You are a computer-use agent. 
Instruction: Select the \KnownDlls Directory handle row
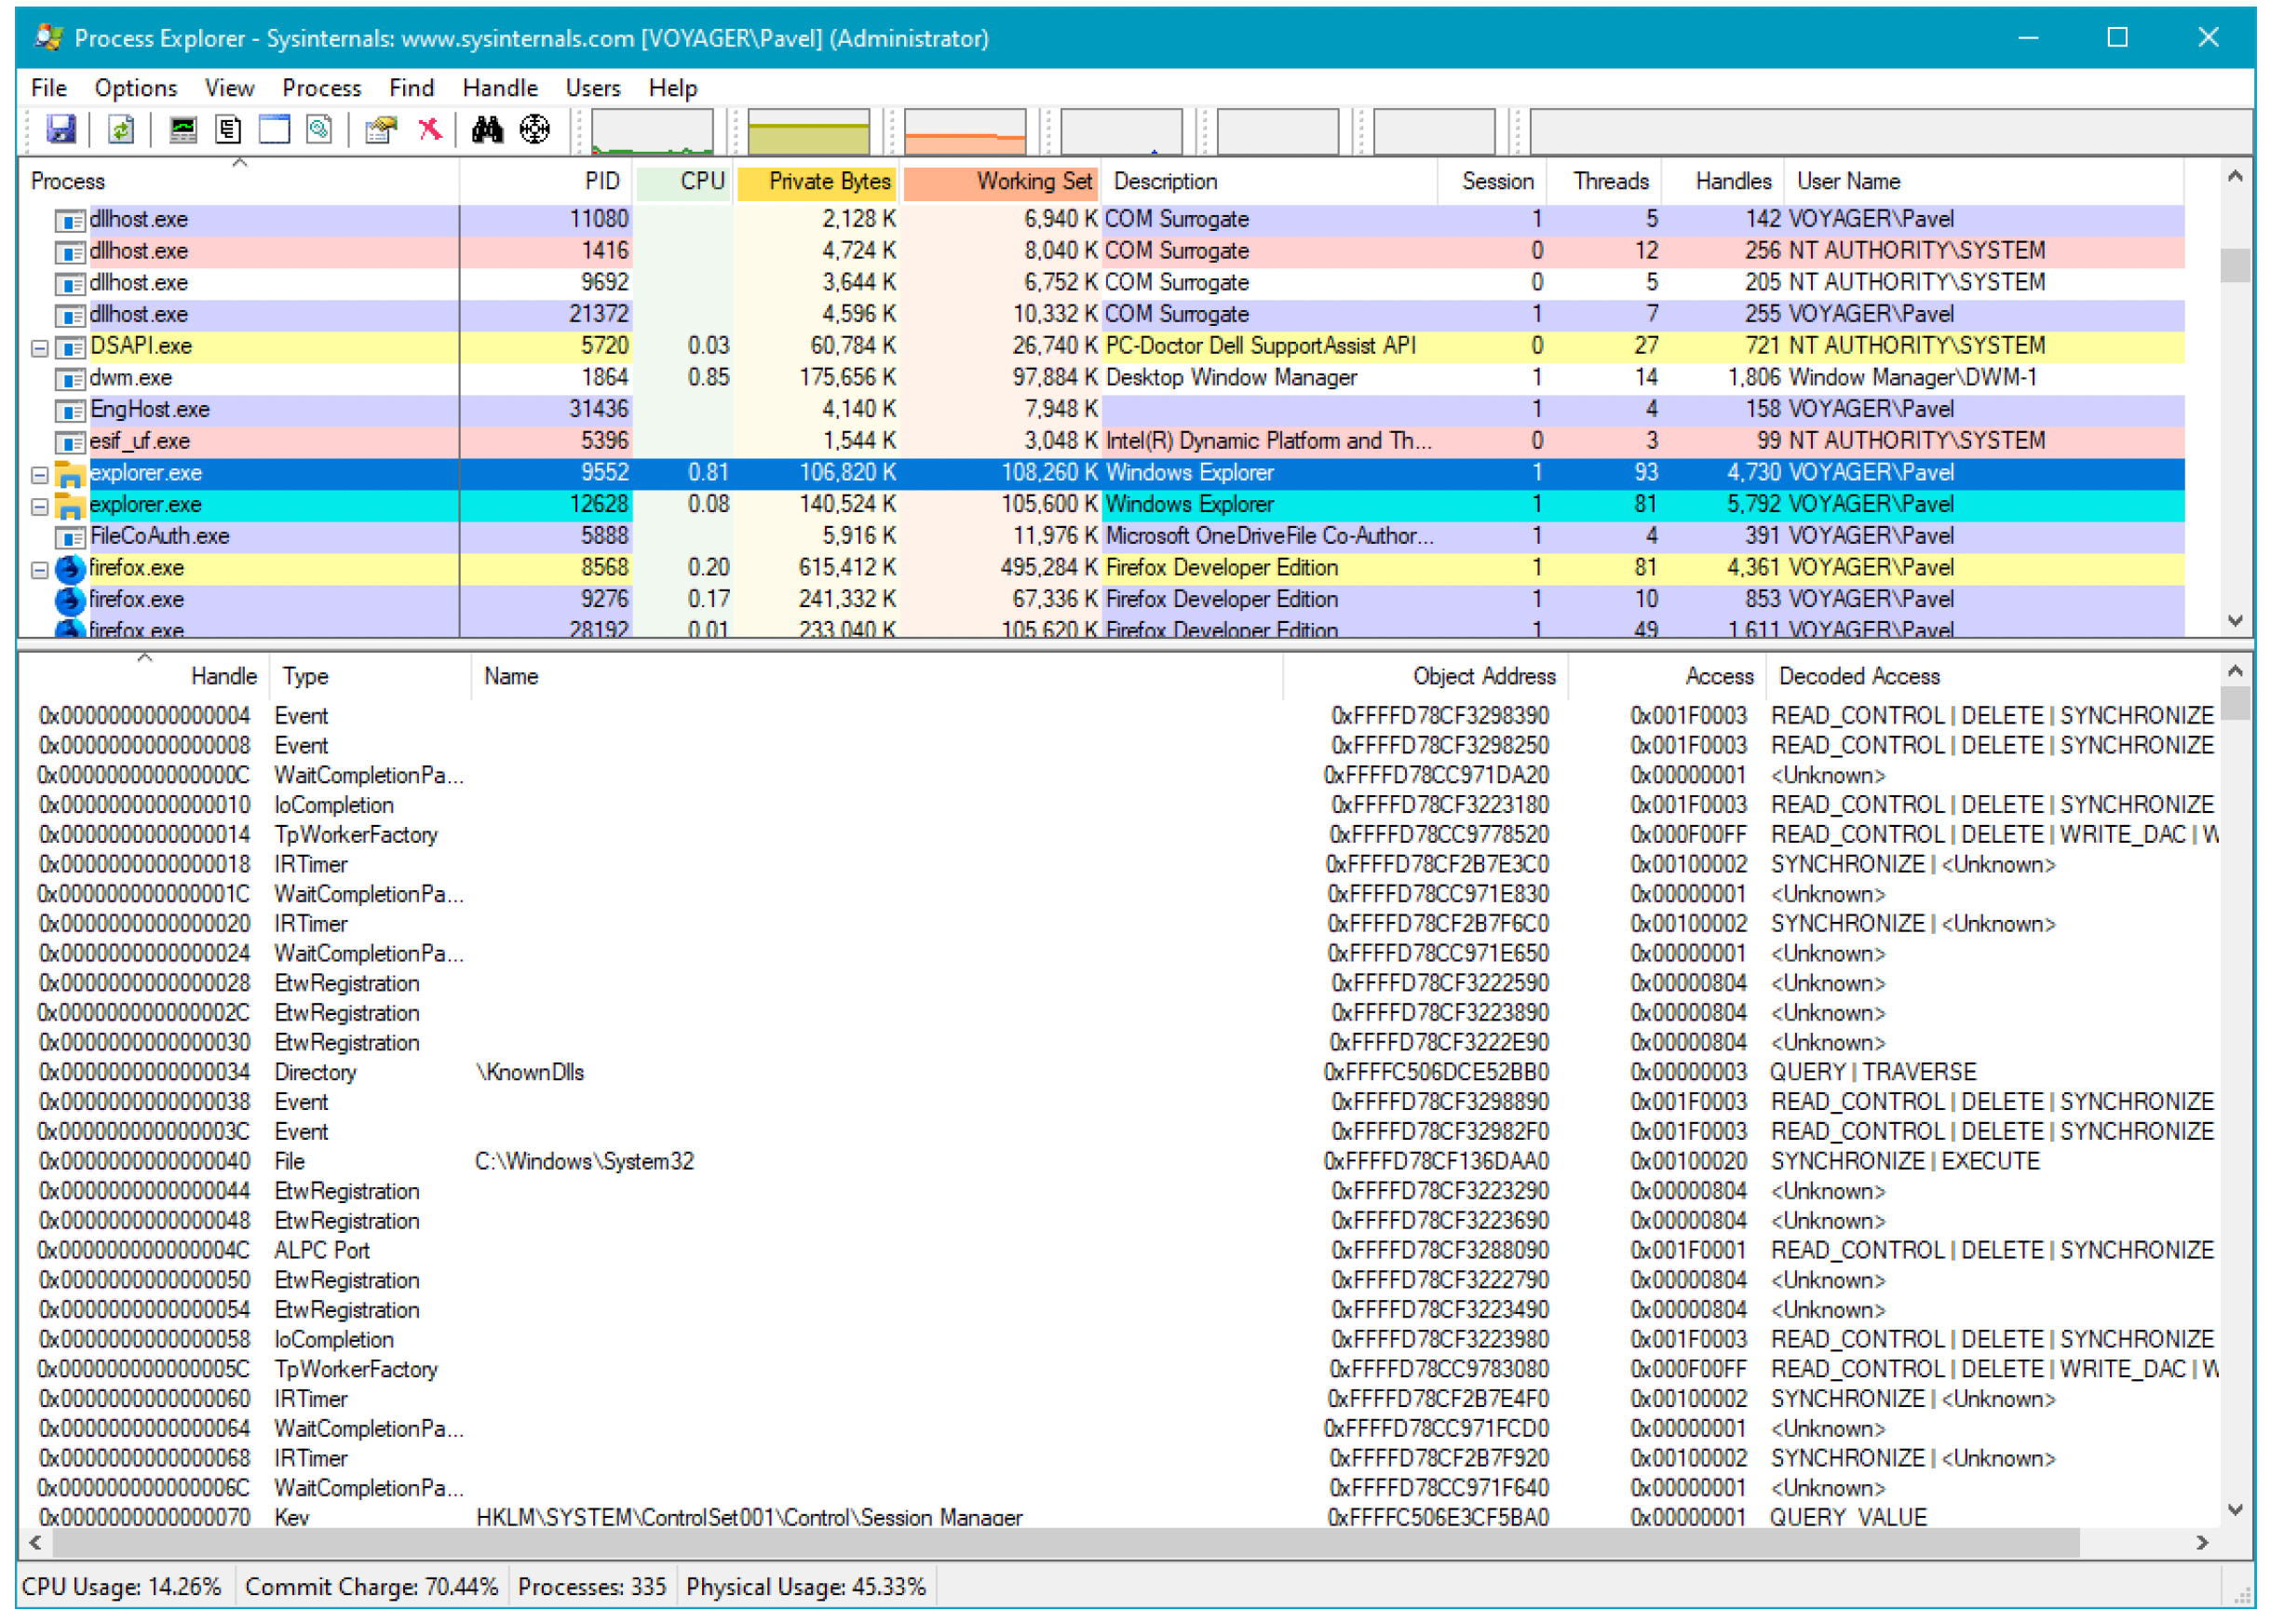click(1120, 1072)
